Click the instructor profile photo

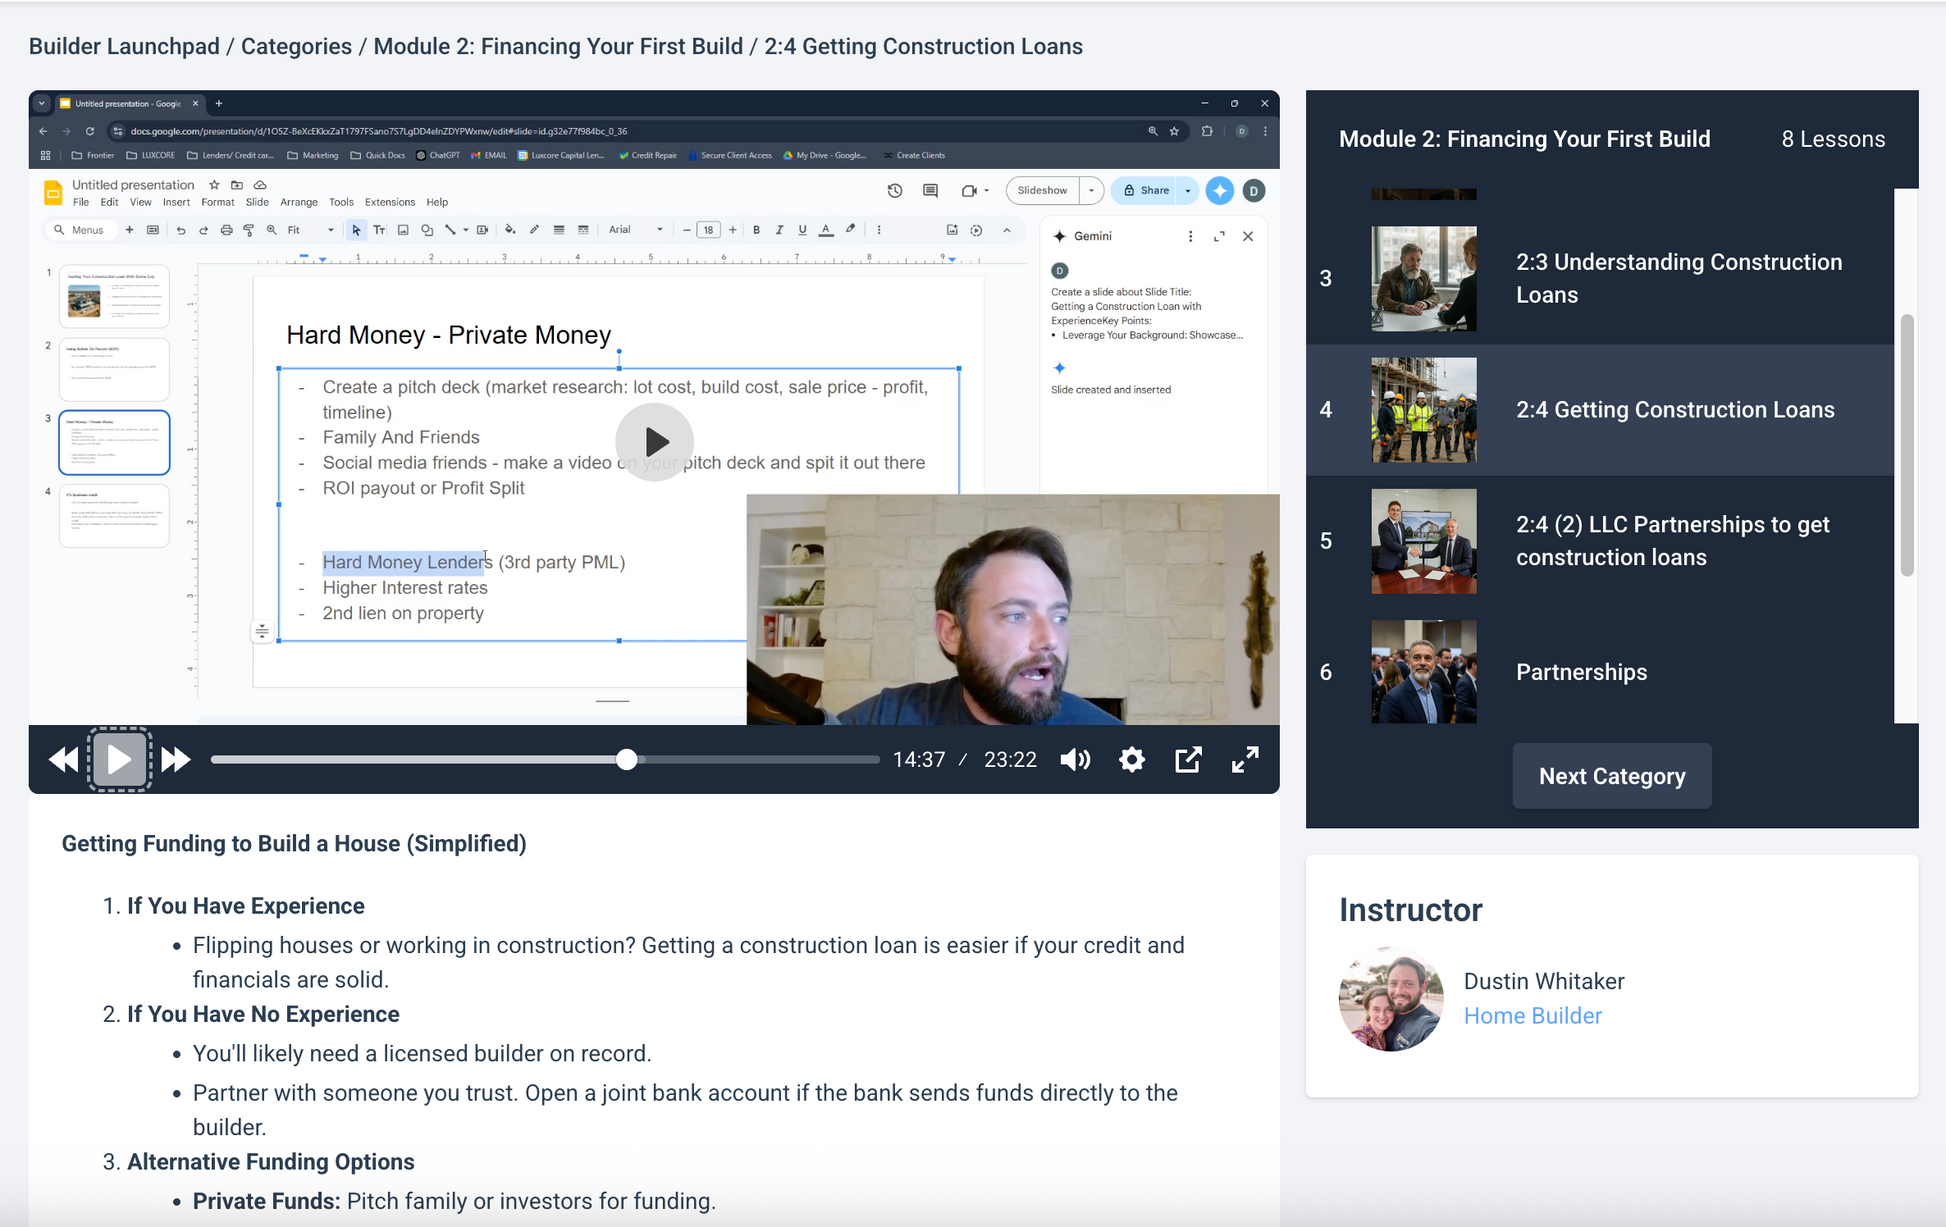[x=1391, y=998]
